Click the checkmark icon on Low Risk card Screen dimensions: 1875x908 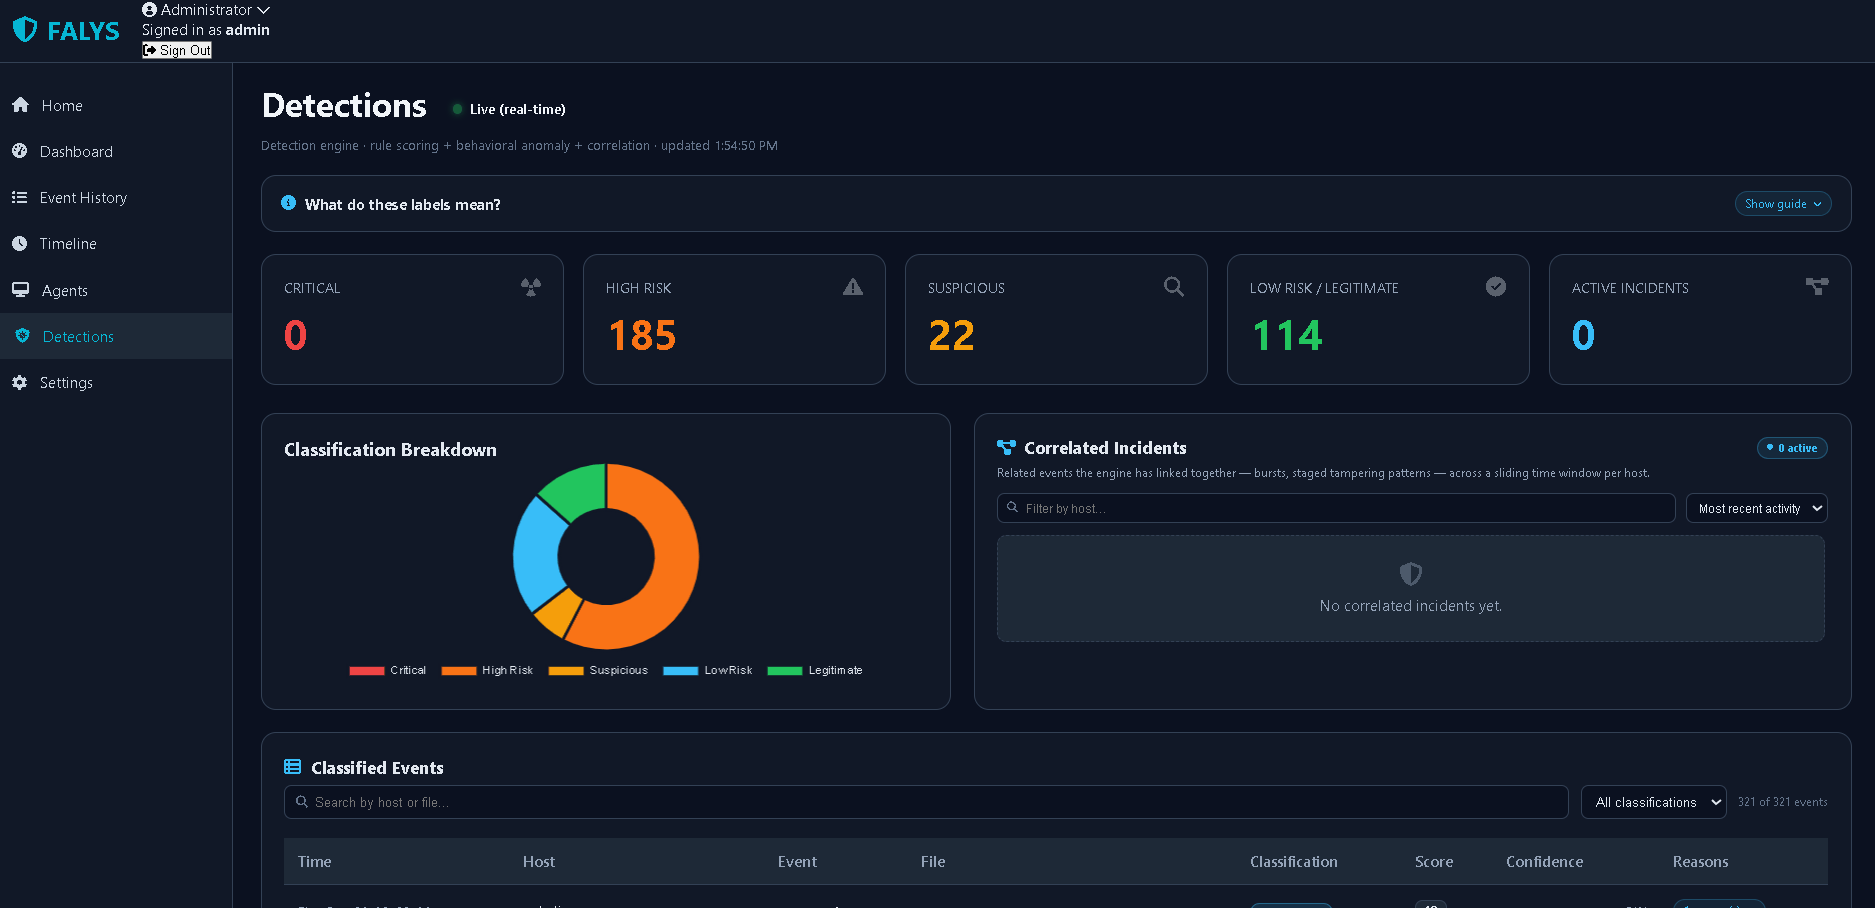(x=1496, y=287)
